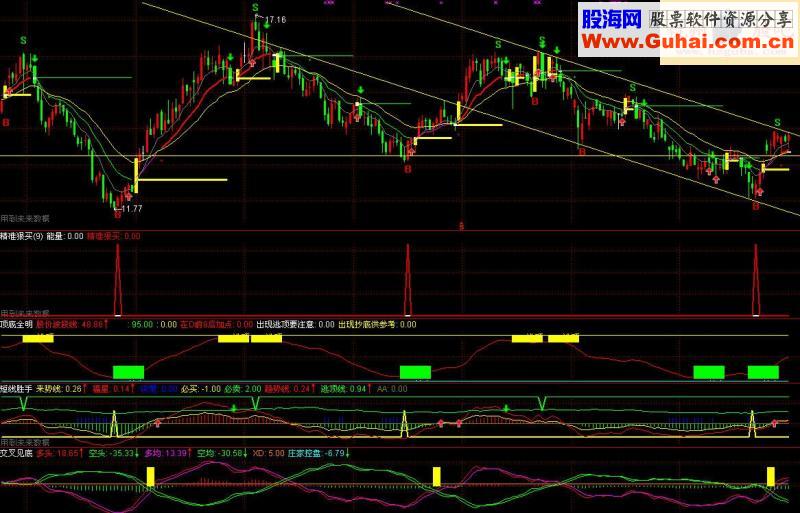Click the middle red spike in 精准狠买 panel
Viewport: 800px width, 513px height.
(407, 280)
